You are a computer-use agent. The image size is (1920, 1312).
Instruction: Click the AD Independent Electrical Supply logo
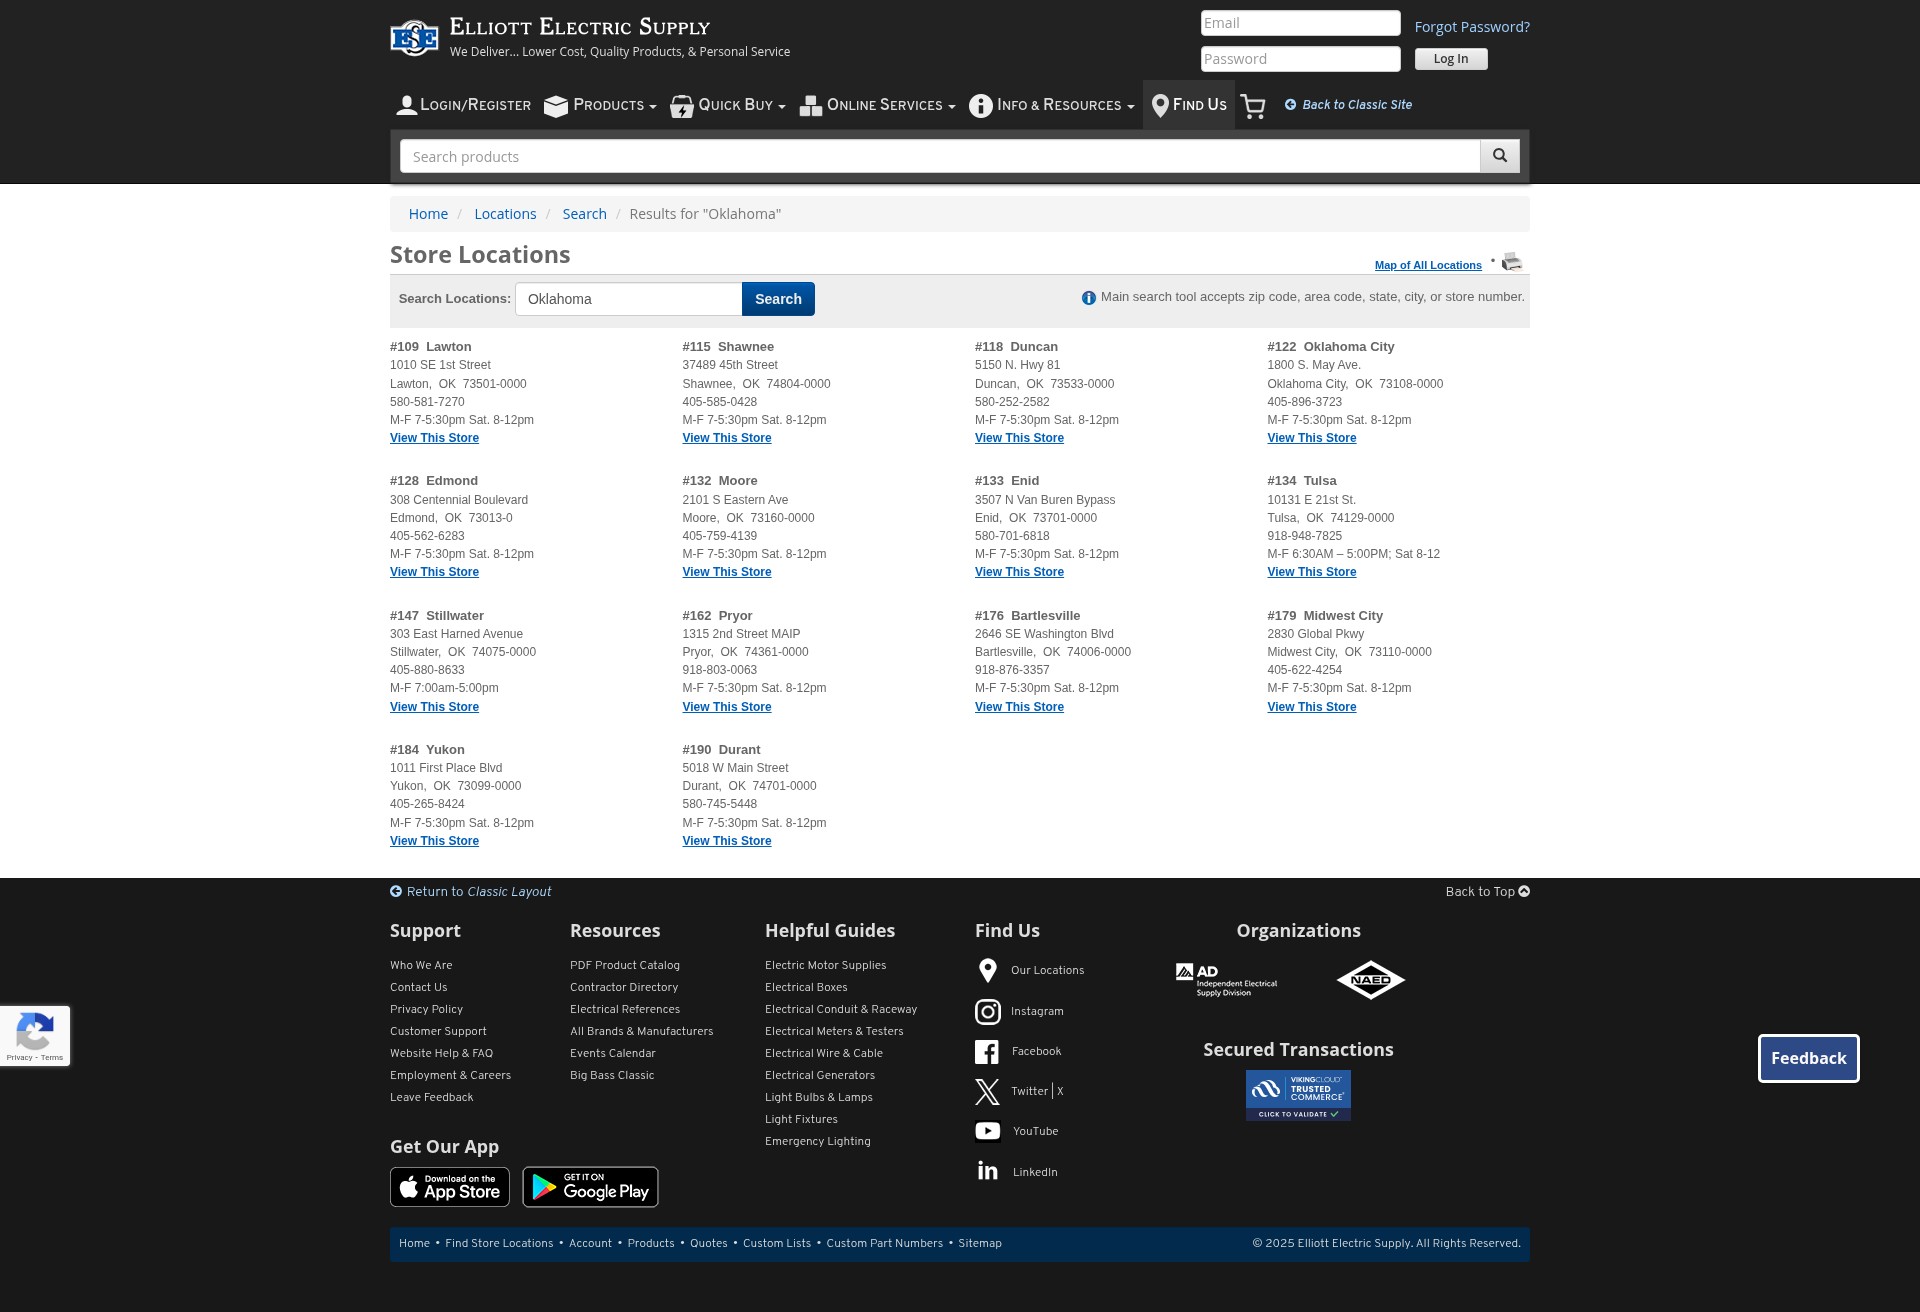coord(1227,980)
